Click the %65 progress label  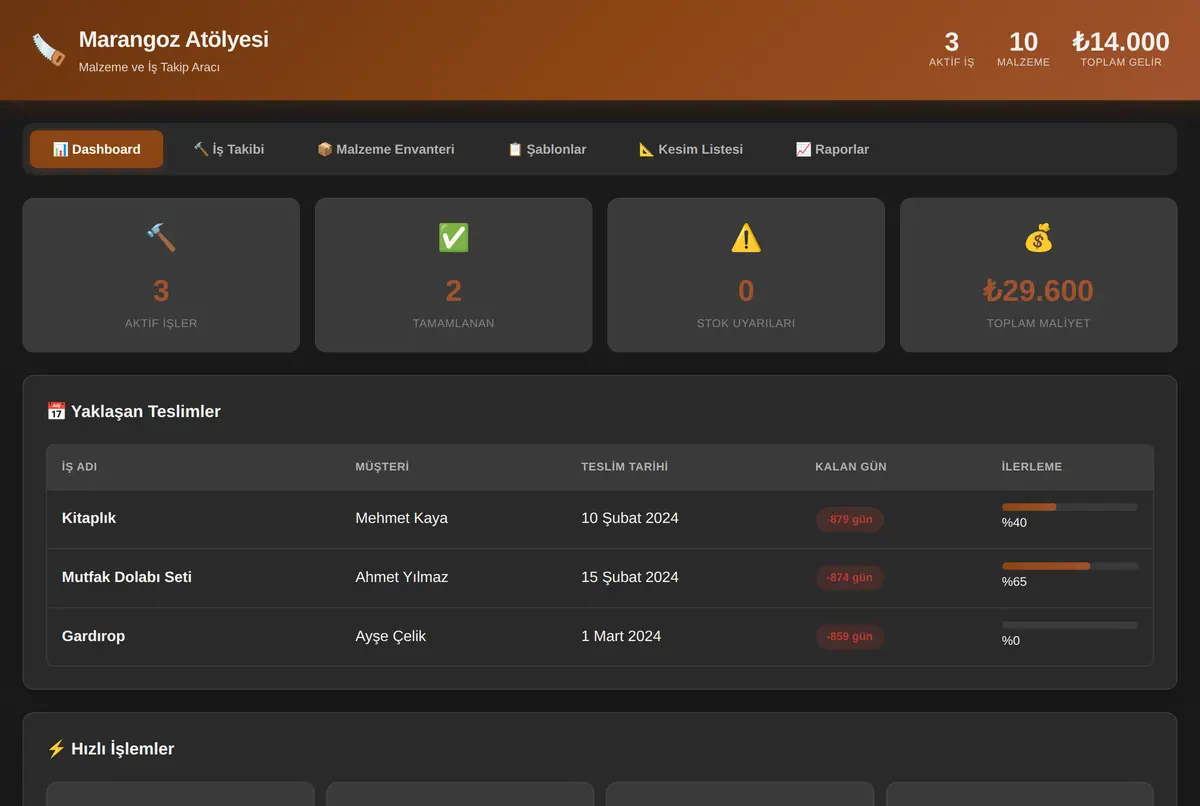(1014, 582)
